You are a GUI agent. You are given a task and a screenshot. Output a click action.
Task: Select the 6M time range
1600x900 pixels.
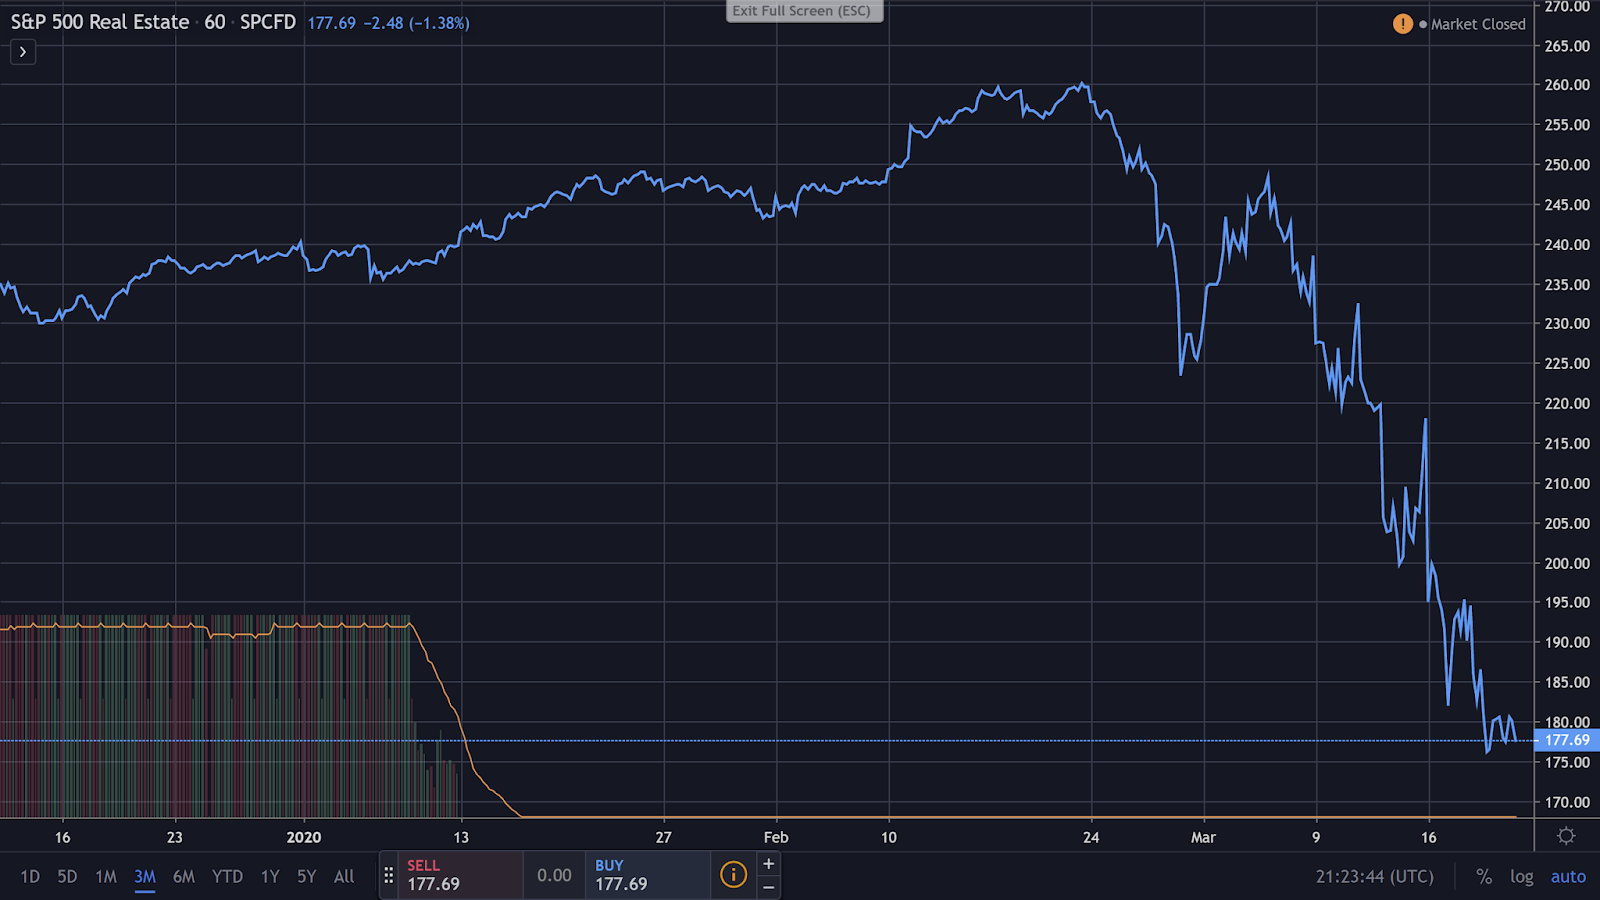(184, 877)
